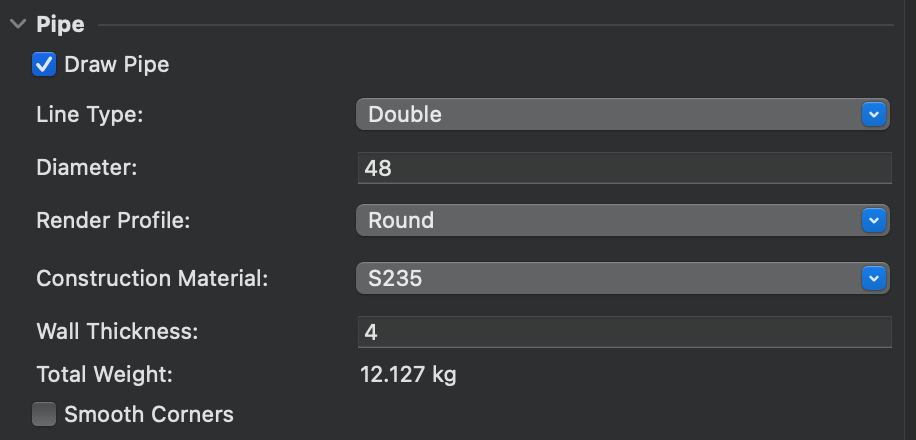
Task: Click the Construction Material label
Action: 152,278
